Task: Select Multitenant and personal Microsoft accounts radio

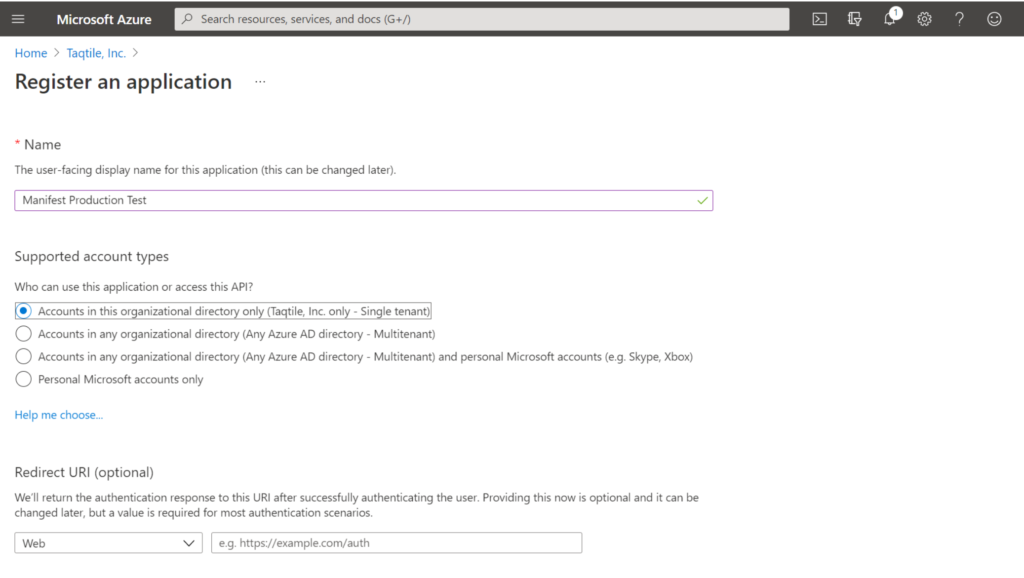Action: coord(24,357)
